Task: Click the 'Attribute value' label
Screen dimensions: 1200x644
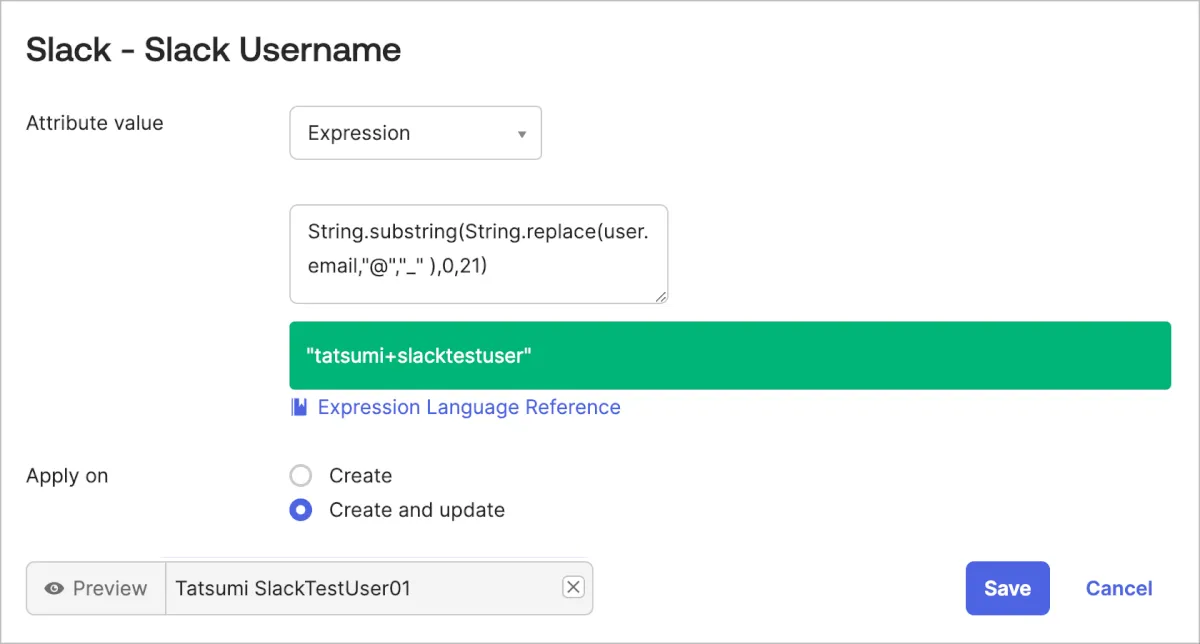Action: point(94,123)
